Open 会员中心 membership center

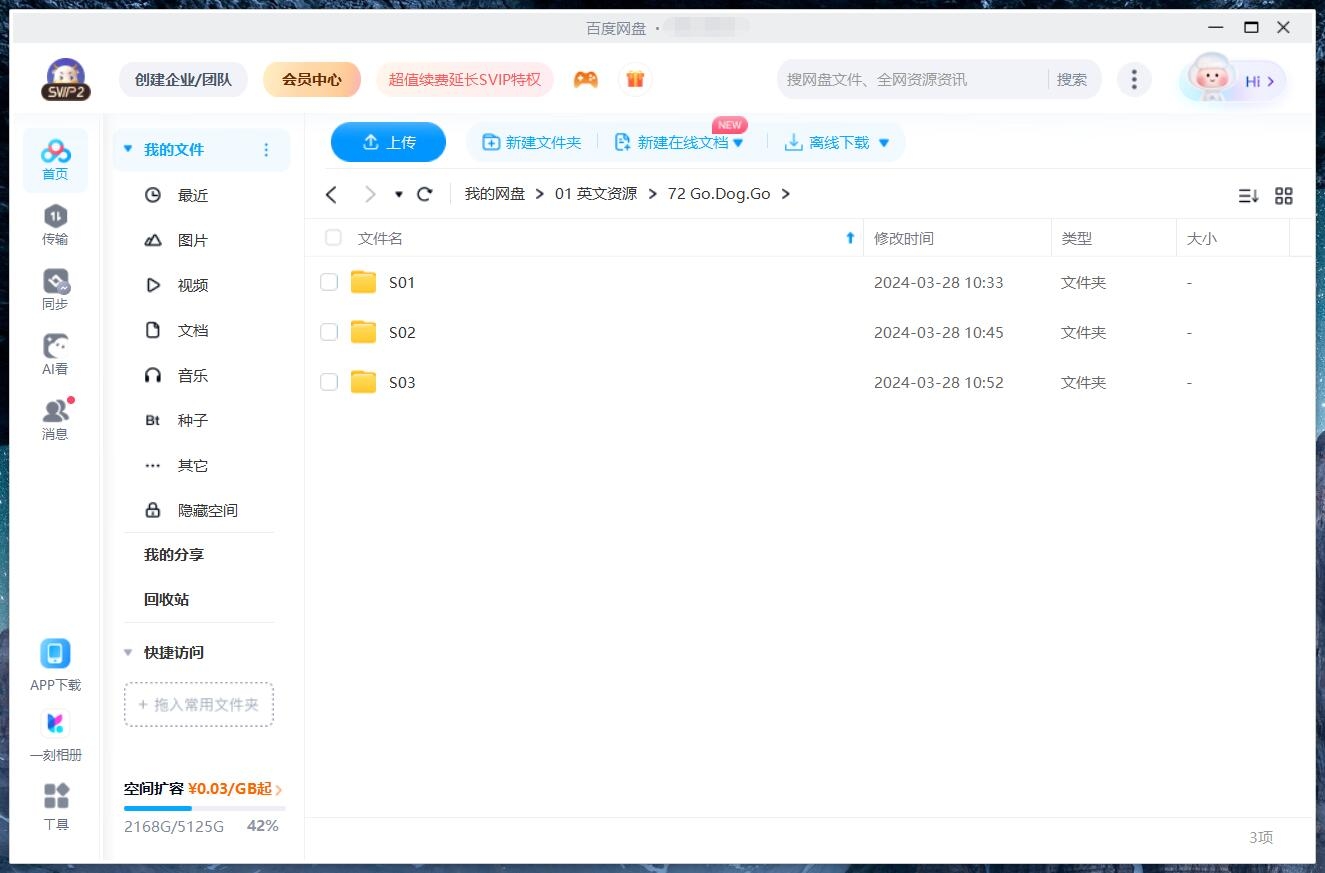(x=311, y=79)
